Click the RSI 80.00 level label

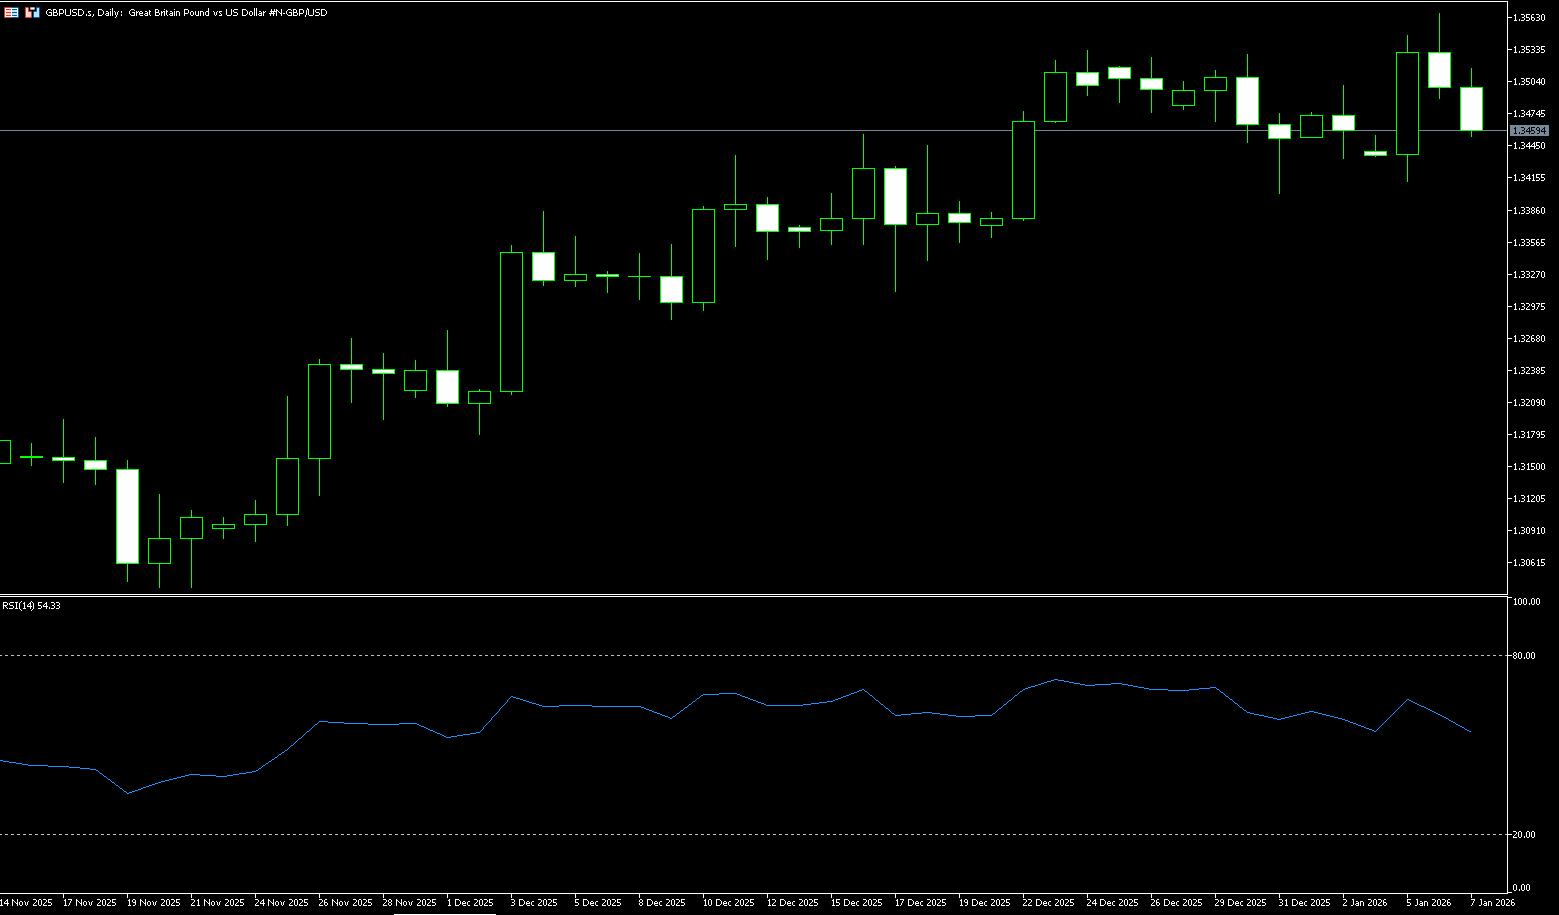tap(1525, 656)
